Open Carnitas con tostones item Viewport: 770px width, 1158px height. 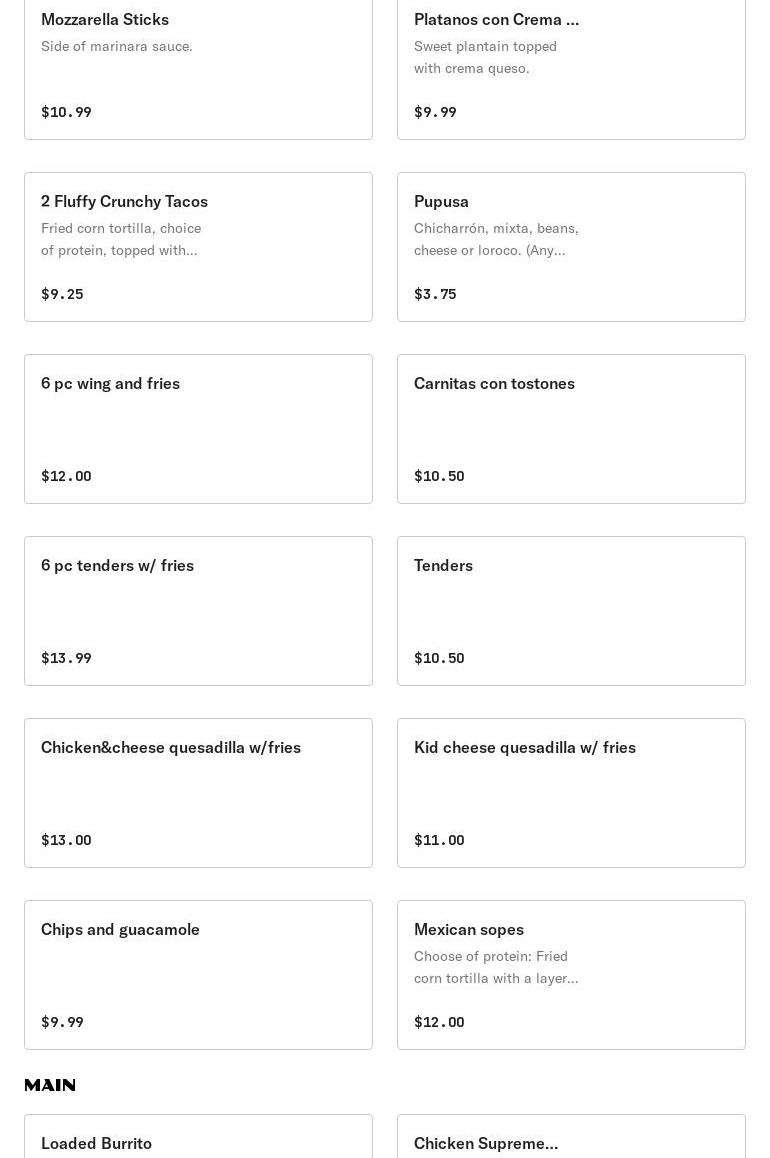pos(571,428)
